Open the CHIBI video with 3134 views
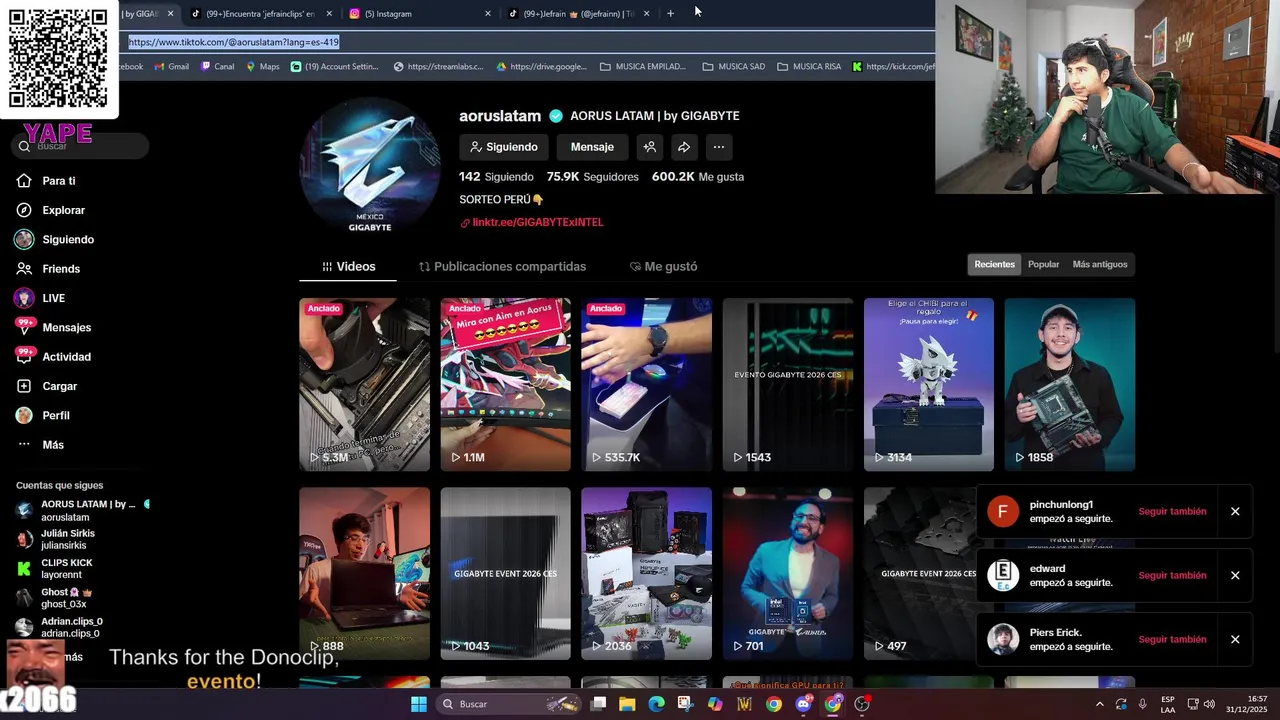Screen dimensions: 1280x720 (929, 384)
